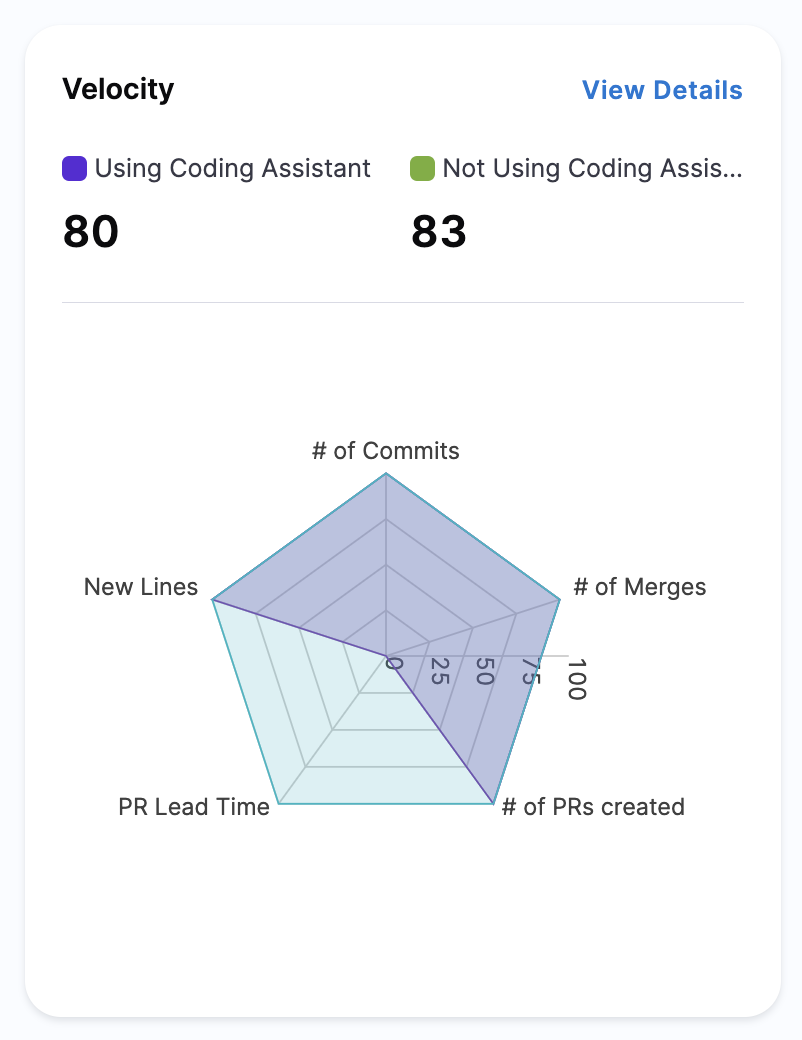This screenshot has height=1040, width=802.
Task: Select the score value 80
Action: click(91, 232)
